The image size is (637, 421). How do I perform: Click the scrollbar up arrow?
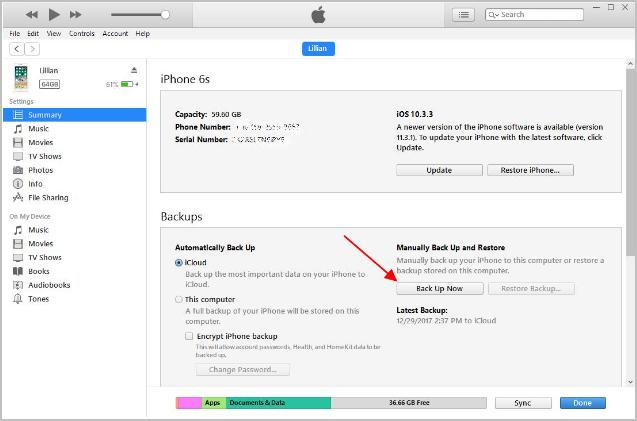coord(630,64)
